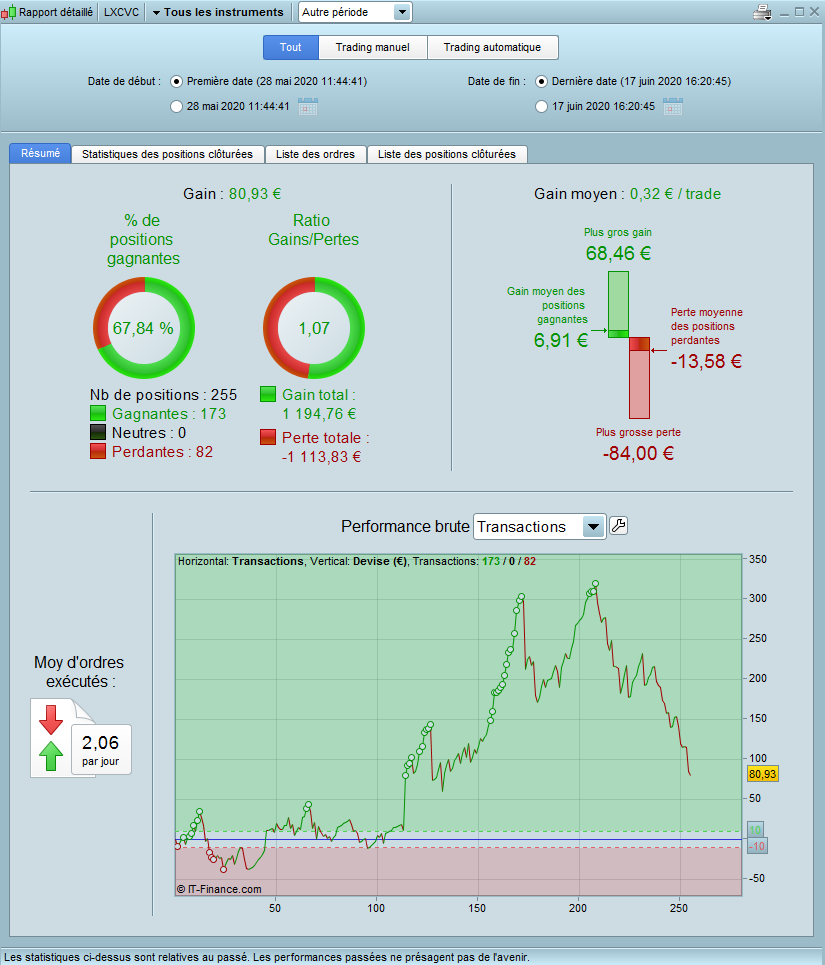
Task: Click the green up arrow orders icon
Action: coord(51,756)
